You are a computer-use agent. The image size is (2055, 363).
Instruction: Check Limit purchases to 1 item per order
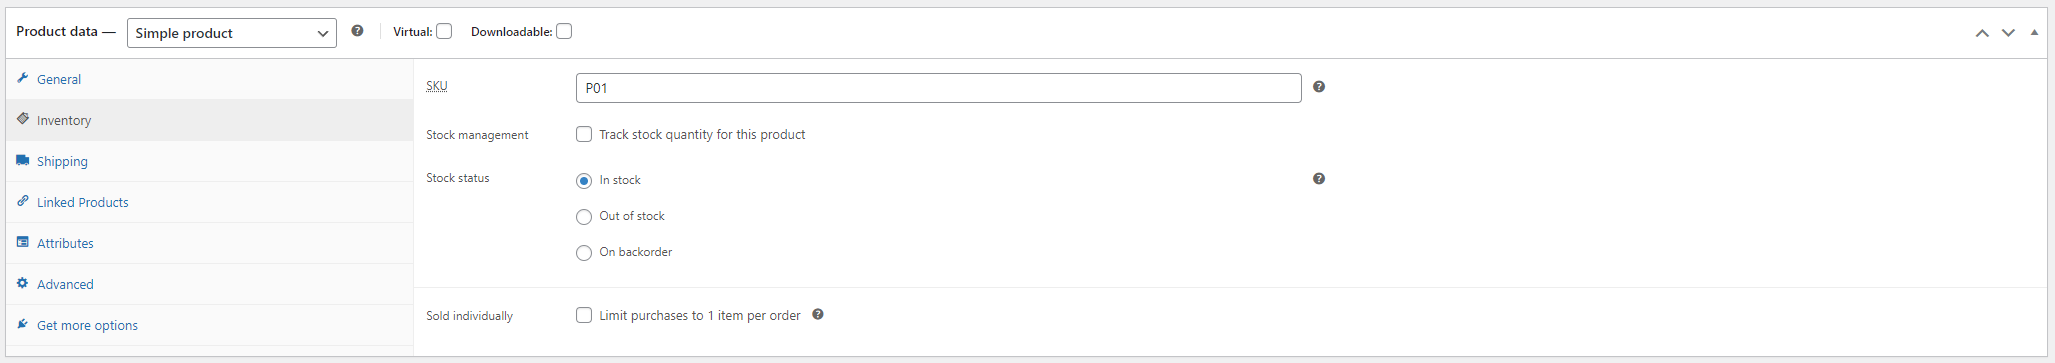pyautogui.click(x=584, y=315)
